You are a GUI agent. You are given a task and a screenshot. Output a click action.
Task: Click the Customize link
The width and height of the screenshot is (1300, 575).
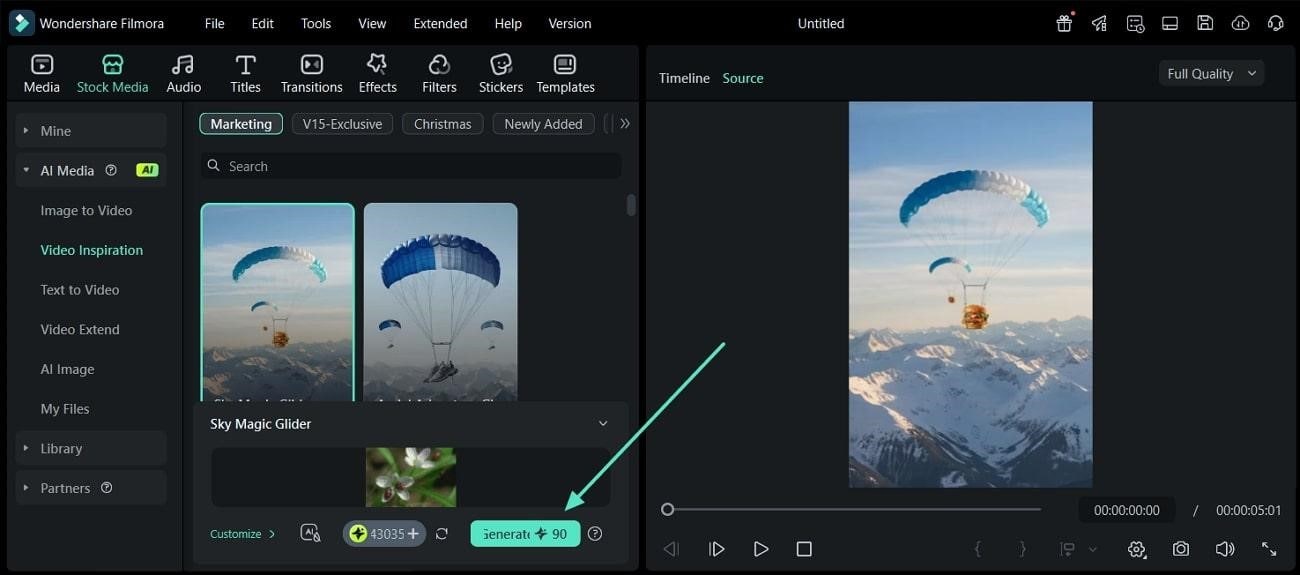click(243, 534)
